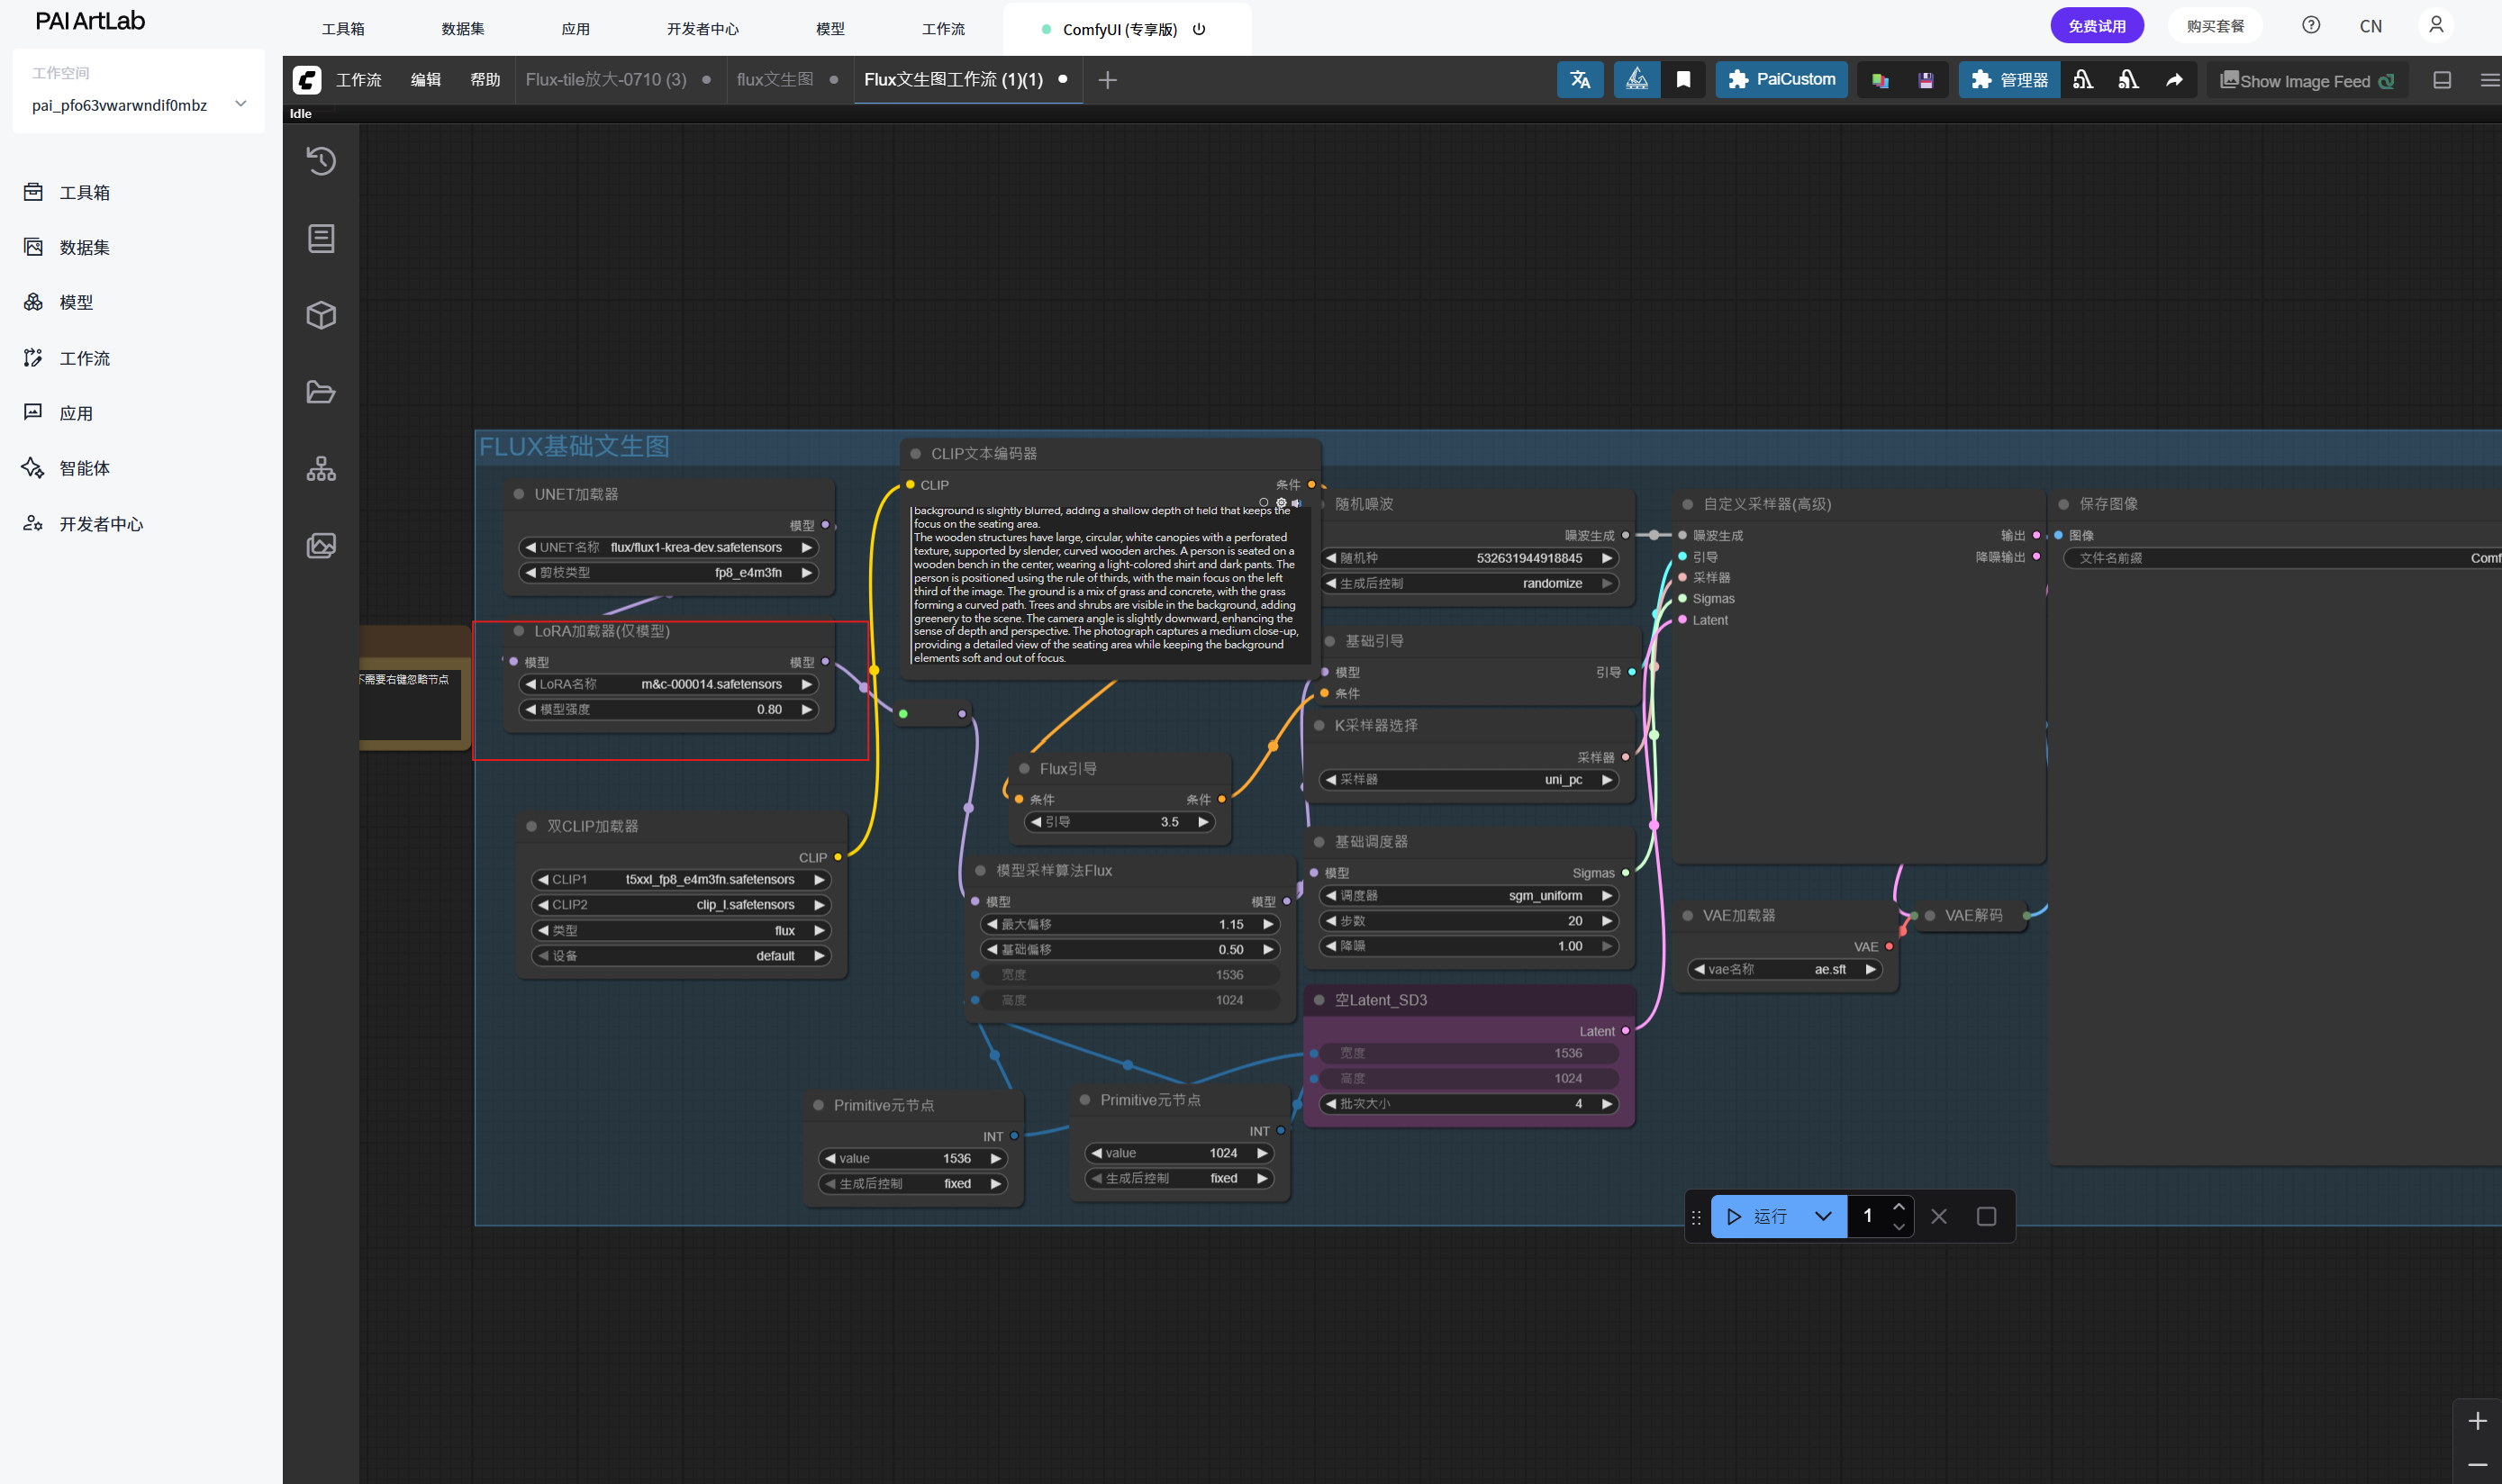Click the share arrow icon in toolbar
The height and width of the screenshot is (1484, 2502).
tap(2173, 80)
